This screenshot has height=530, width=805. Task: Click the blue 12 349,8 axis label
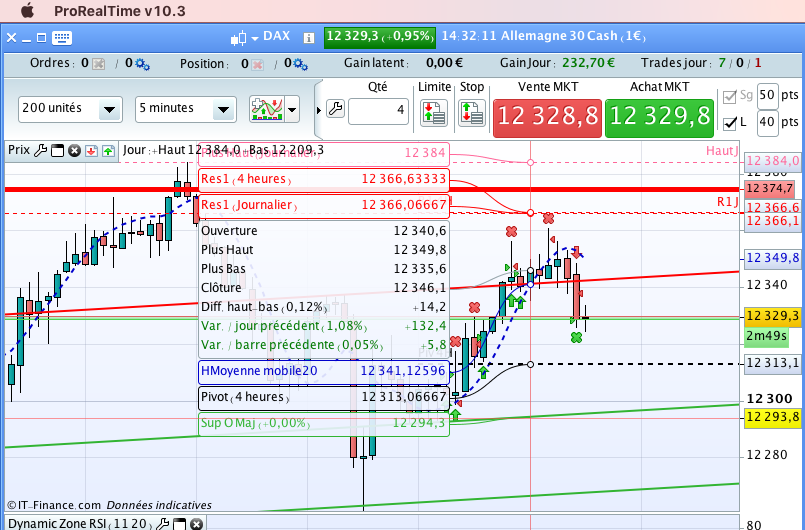click(x=773, y=257)
